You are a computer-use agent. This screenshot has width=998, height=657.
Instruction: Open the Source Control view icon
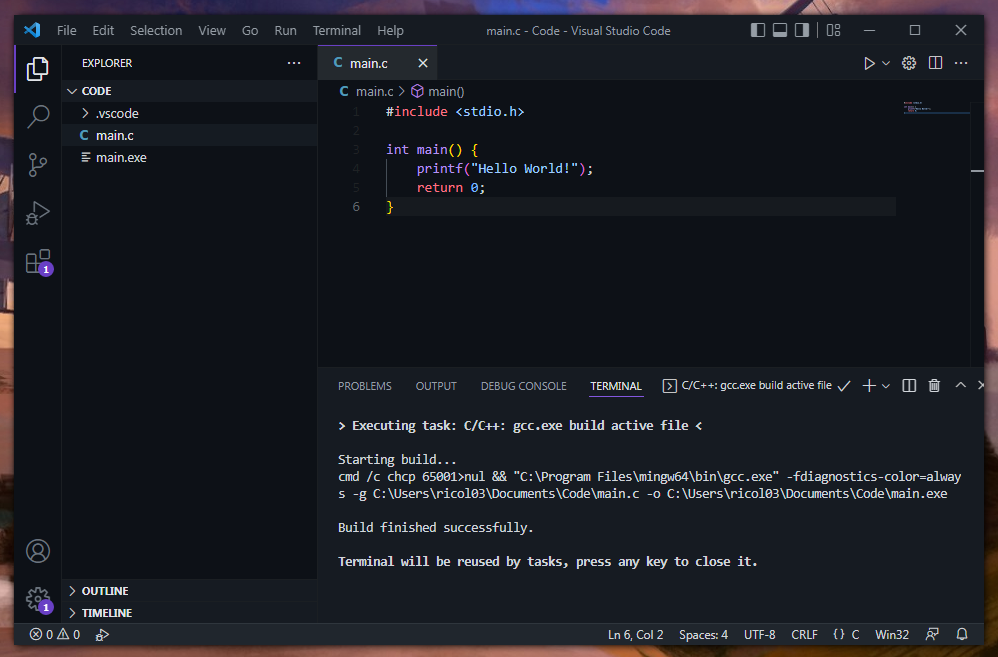tap(38, 165)
